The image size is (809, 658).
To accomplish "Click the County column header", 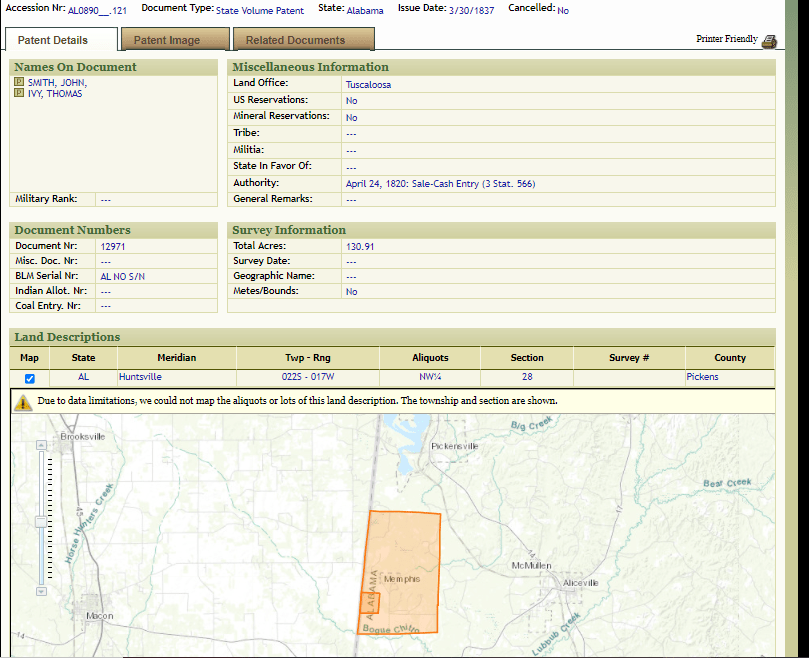I will [x=729, y=358].
